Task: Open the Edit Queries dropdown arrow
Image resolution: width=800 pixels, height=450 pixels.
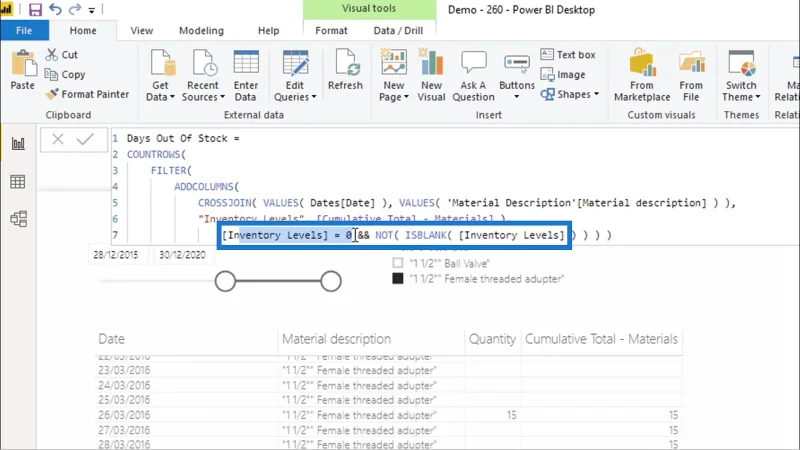Action: point(314,97)
